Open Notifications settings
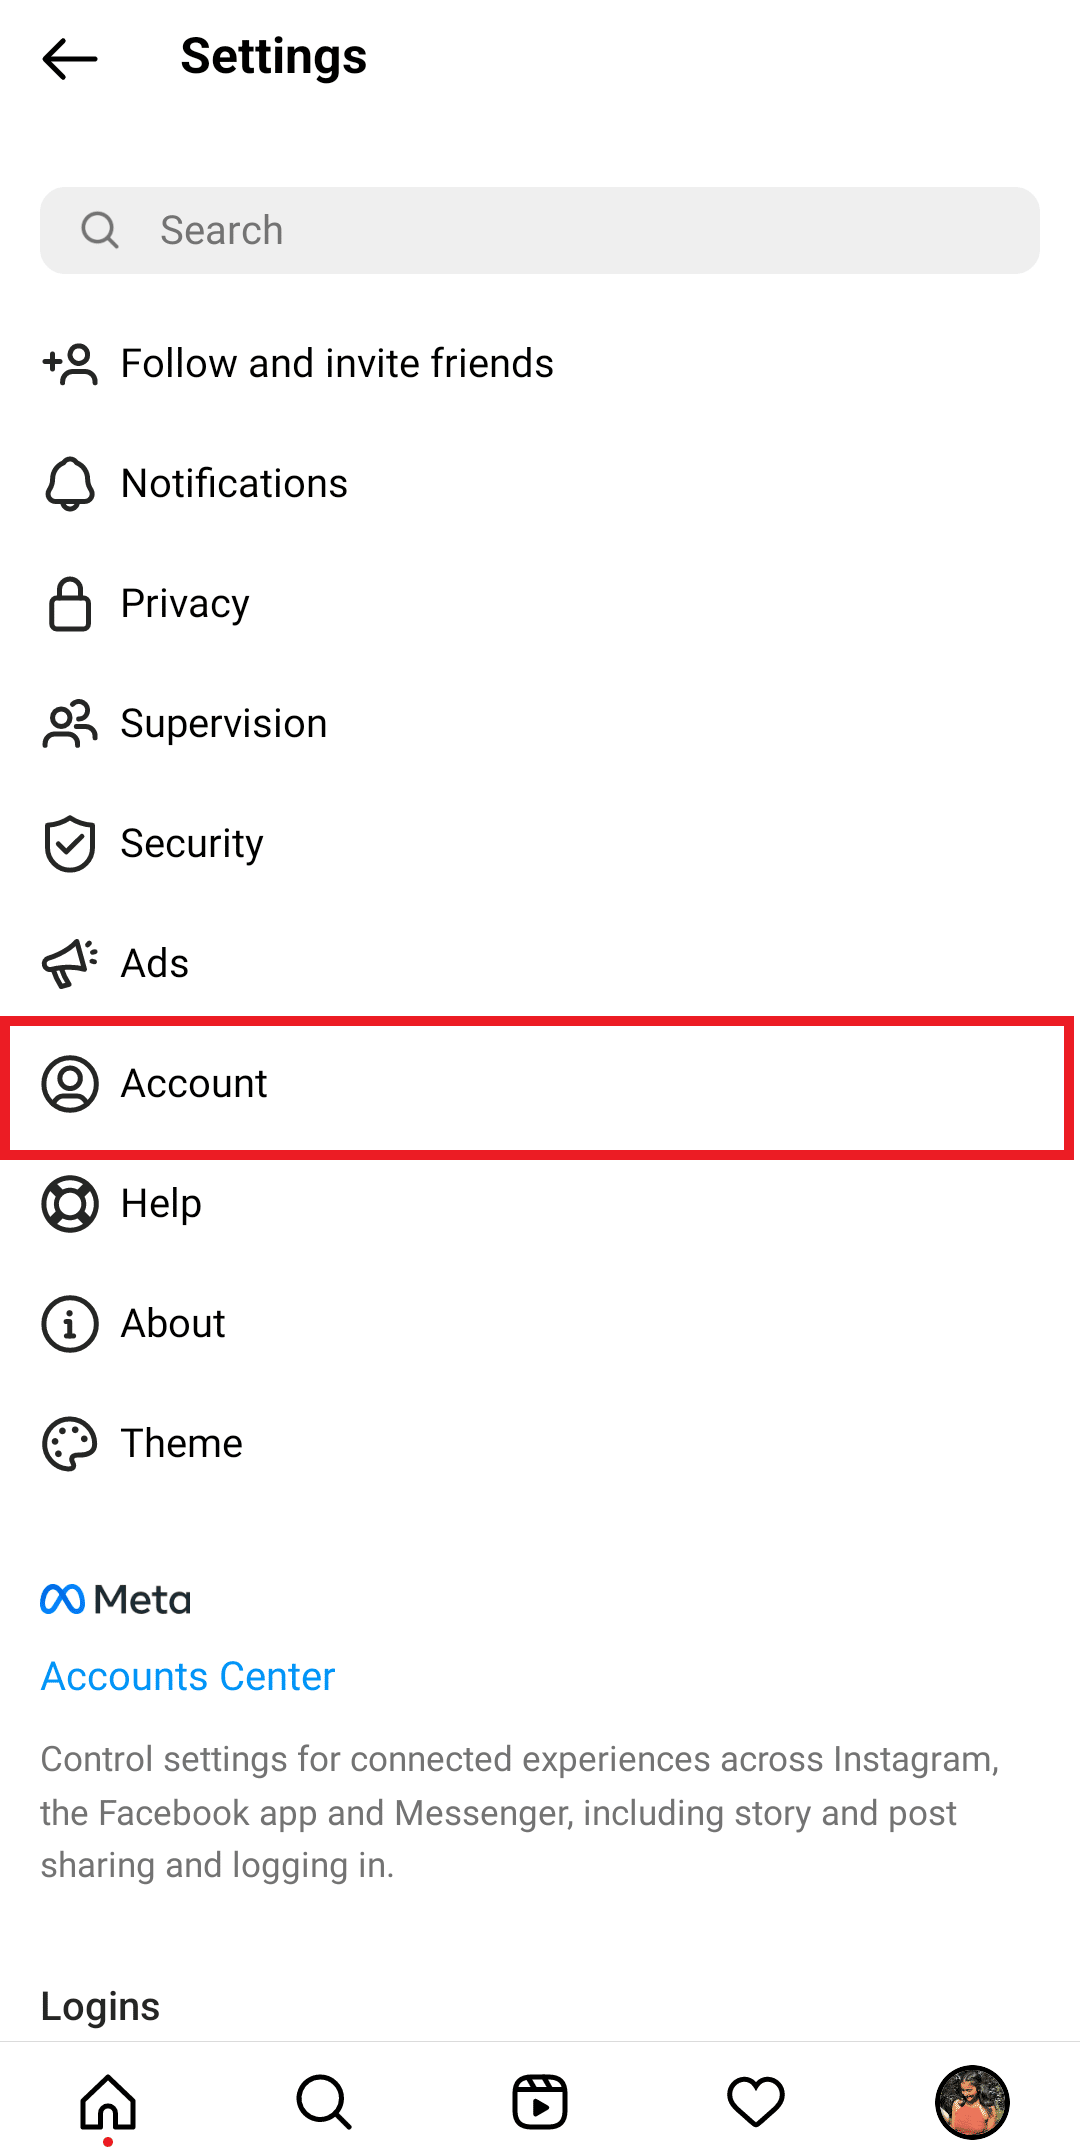Image resolution: width=1080 pixels, height=2156 pixels. tap(234, 484)
